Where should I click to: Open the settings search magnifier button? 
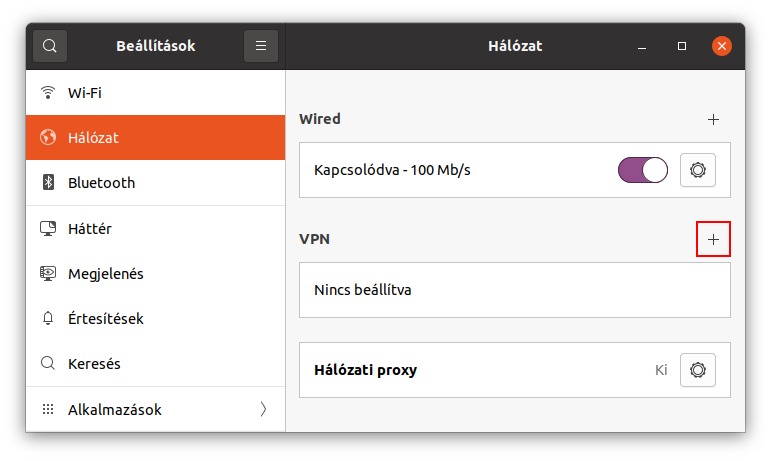coord(50,46)
